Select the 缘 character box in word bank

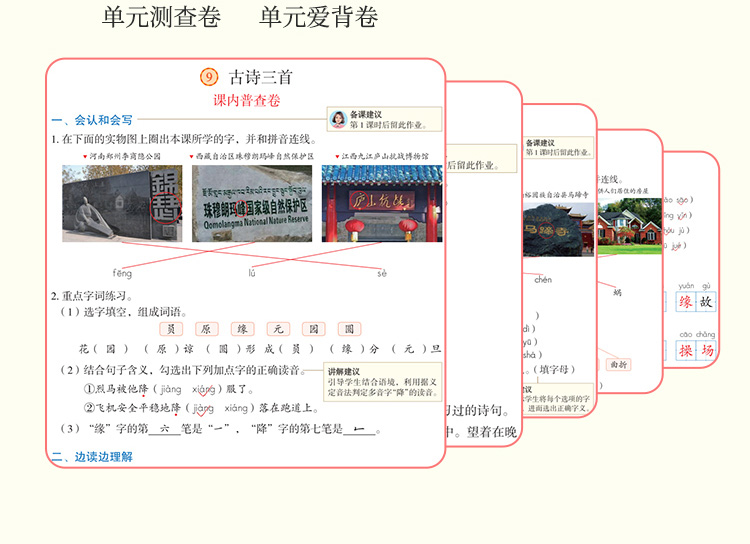(x=243, y=329)
